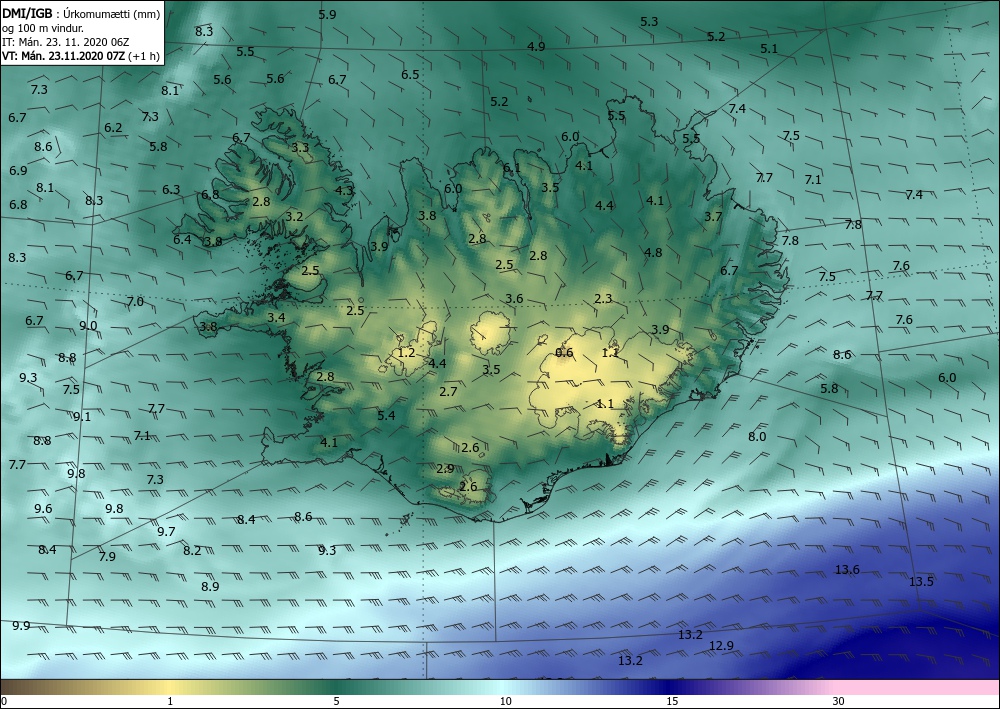
Task: Click the colour scale tick label '30'
Action: pyautogui.click(x=839, y=702)
